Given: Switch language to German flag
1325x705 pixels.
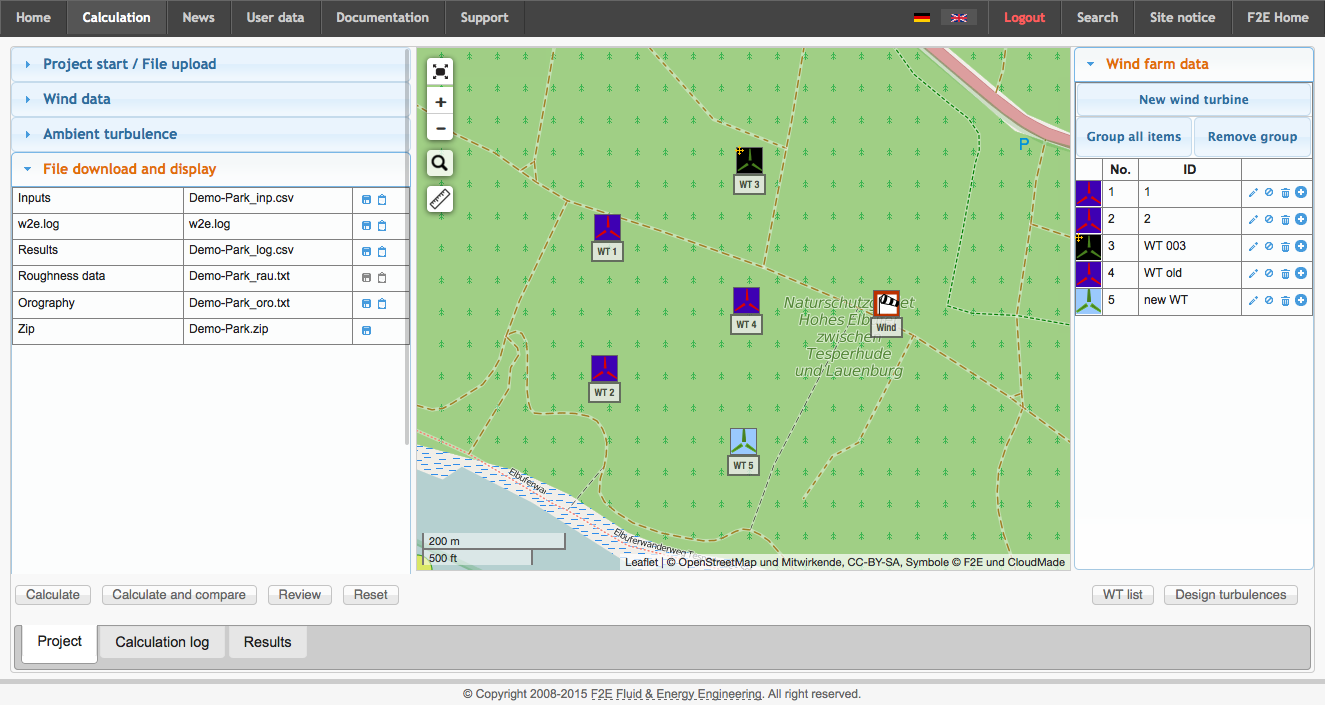Looking at the screenshot, I should pos(922,18).
